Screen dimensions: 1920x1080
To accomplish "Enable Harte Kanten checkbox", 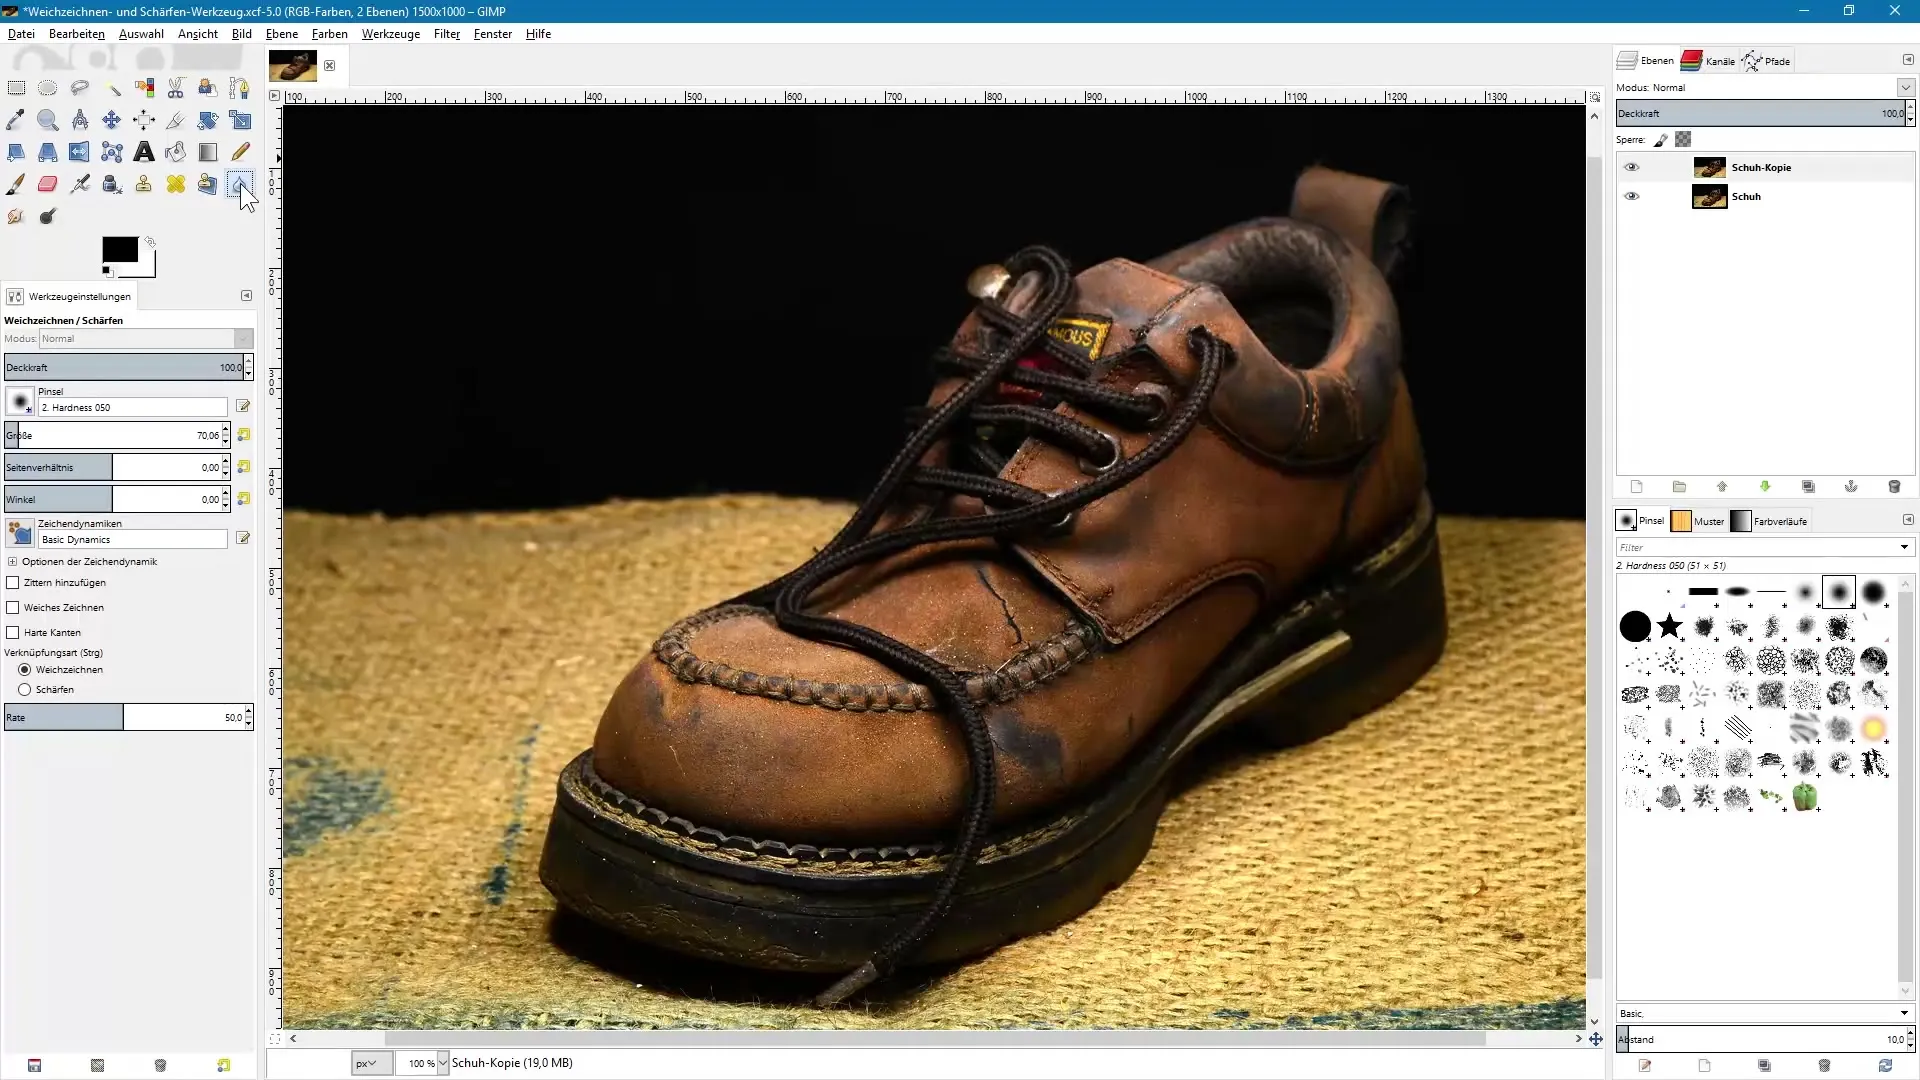I will 13,633.
